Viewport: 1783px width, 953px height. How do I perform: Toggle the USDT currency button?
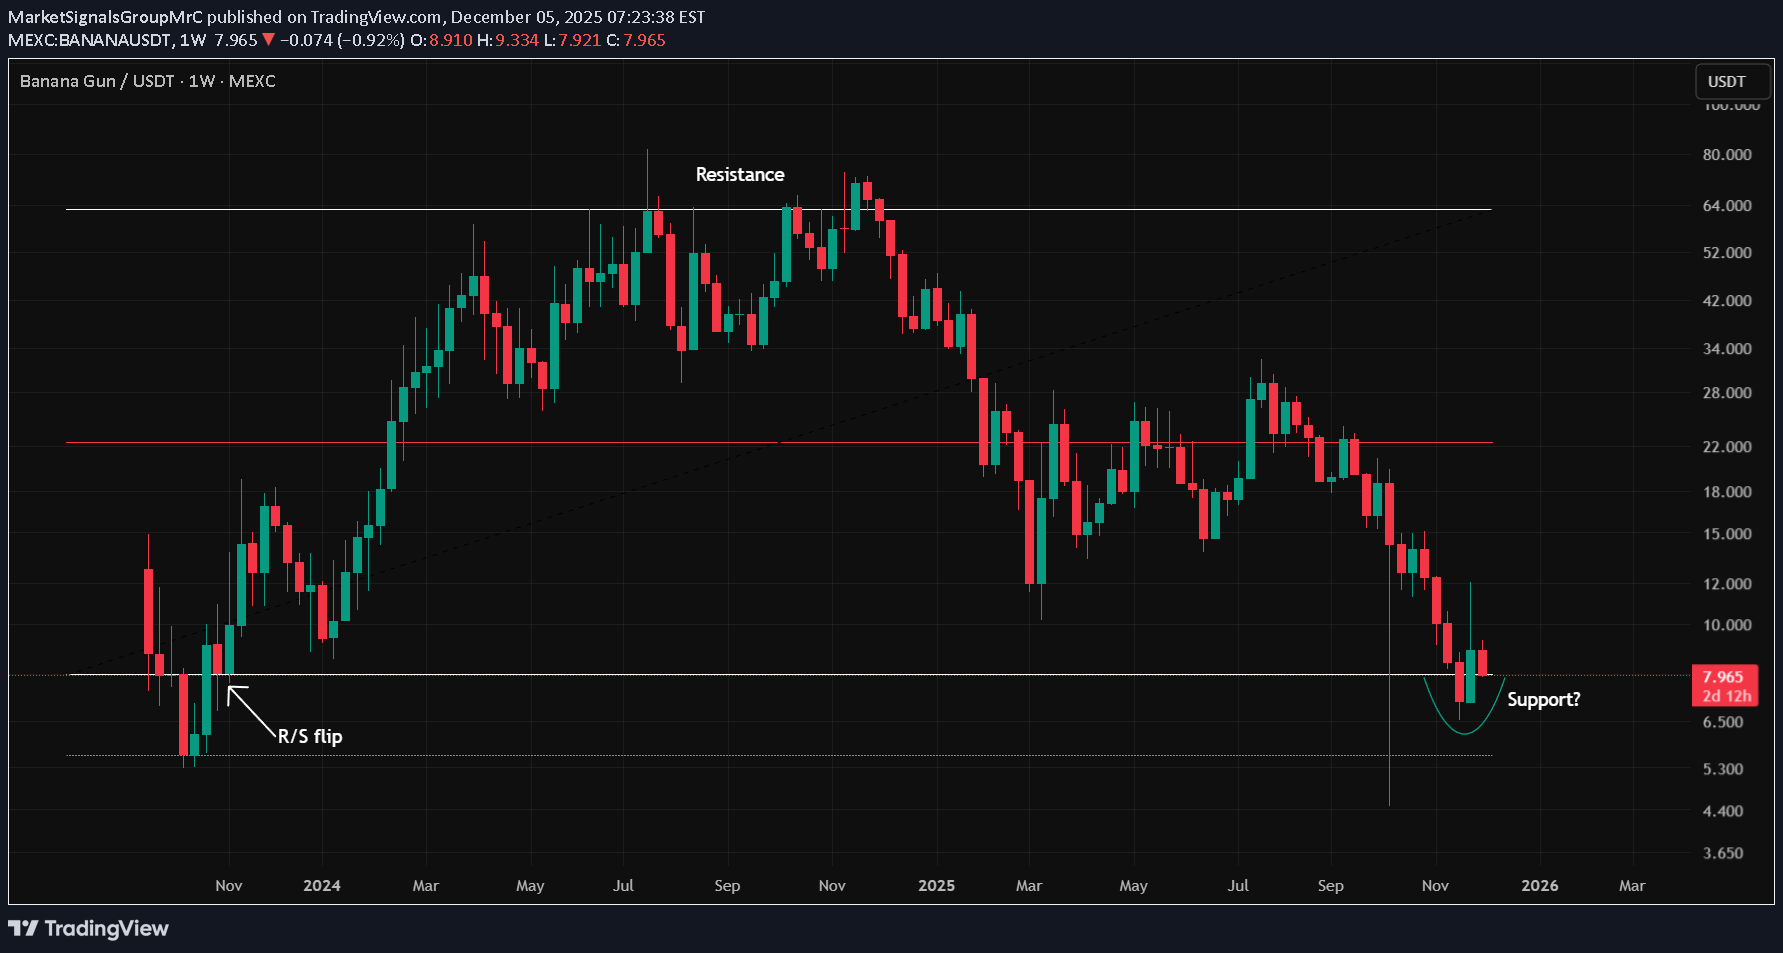click(x=1732, y=82)
